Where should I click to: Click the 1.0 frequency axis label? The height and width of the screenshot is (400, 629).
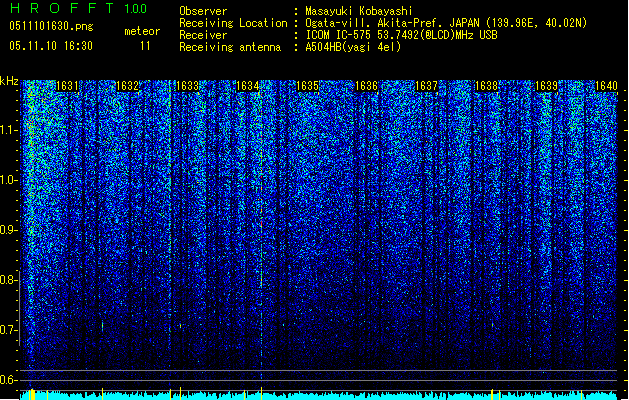[8, 180]
